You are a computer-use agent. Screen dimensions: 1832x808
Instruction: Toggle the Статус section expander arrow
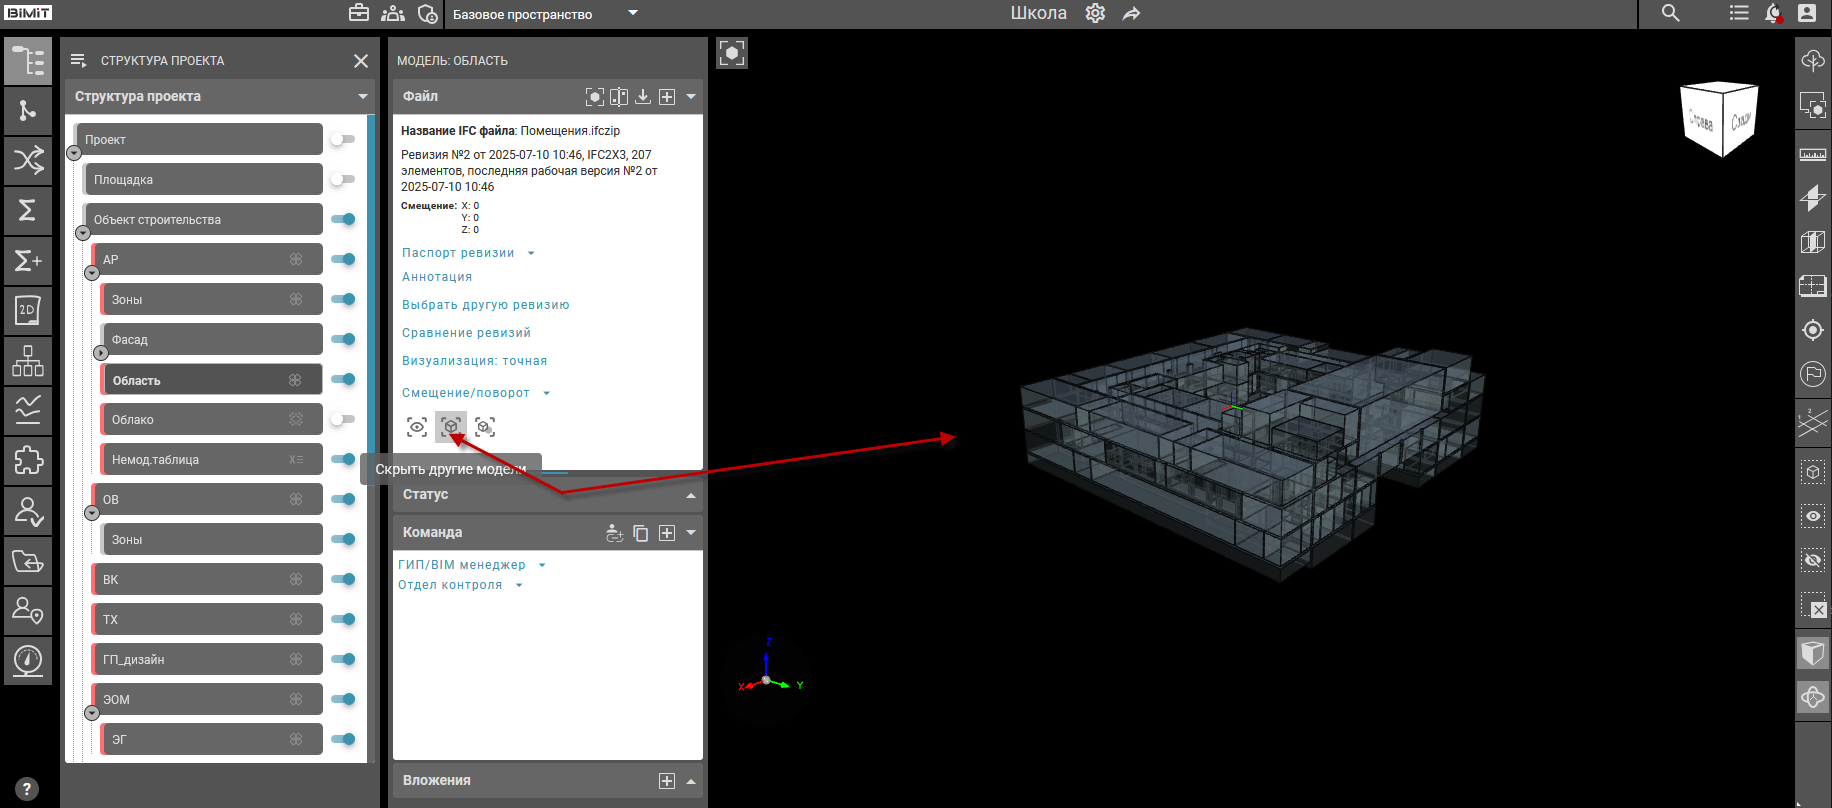point(691,495)
